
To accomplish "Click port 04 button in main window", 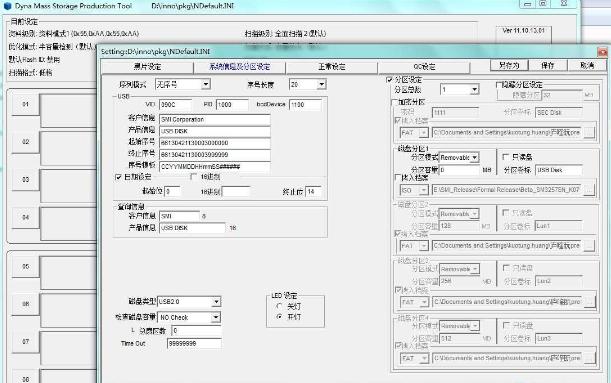I will point(25,217).
